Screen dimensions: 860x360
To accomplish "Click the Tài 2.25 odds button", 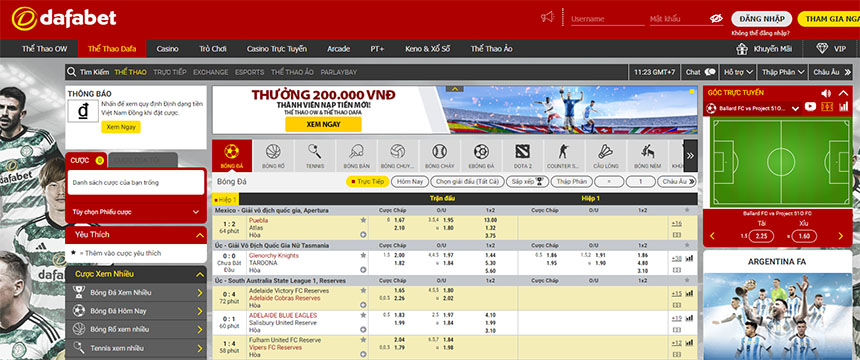I will tap(762, 236).
